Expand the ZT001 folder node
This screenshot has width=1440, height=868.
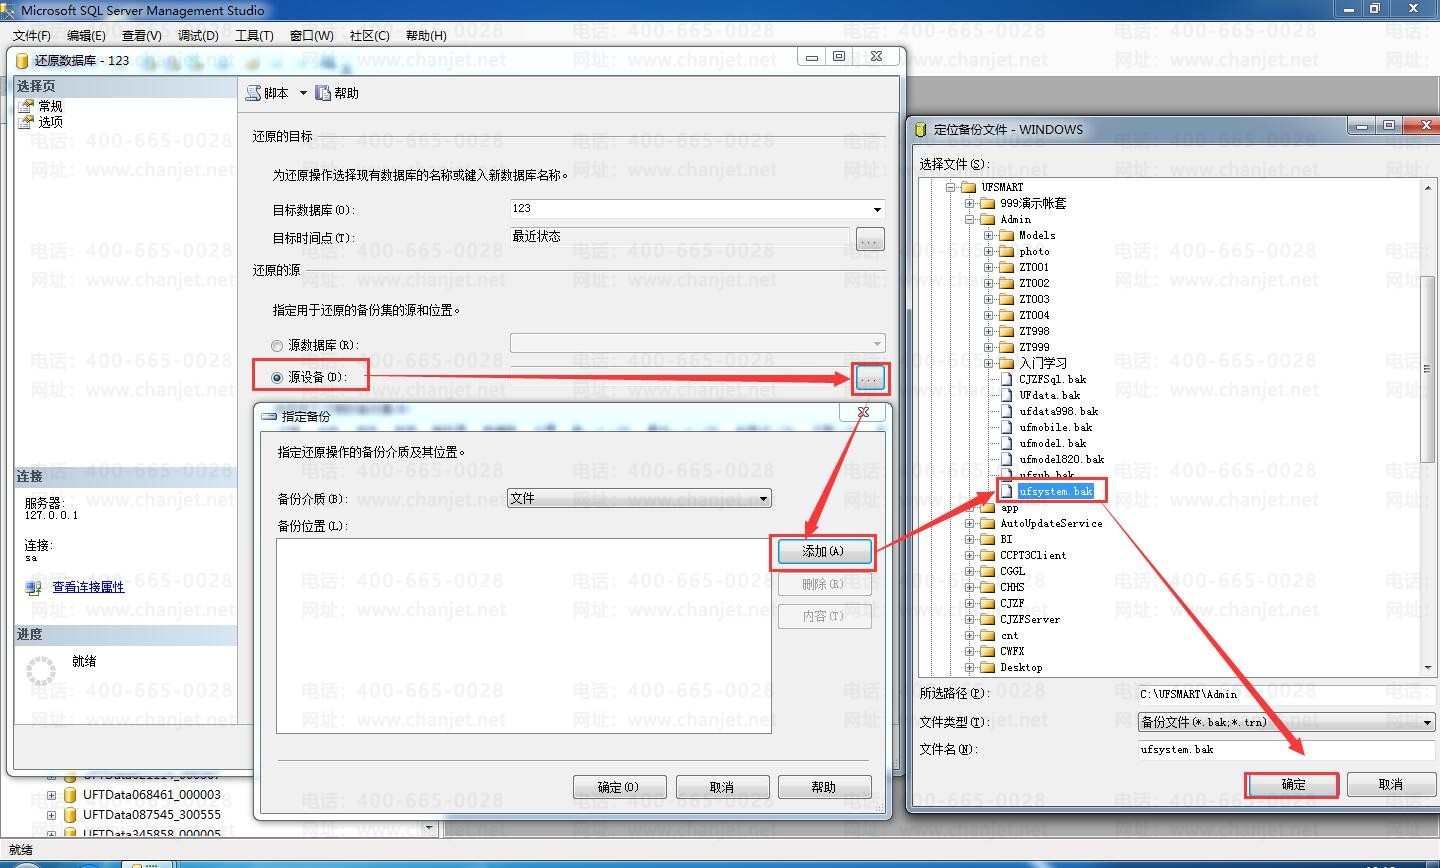point(988,268)
